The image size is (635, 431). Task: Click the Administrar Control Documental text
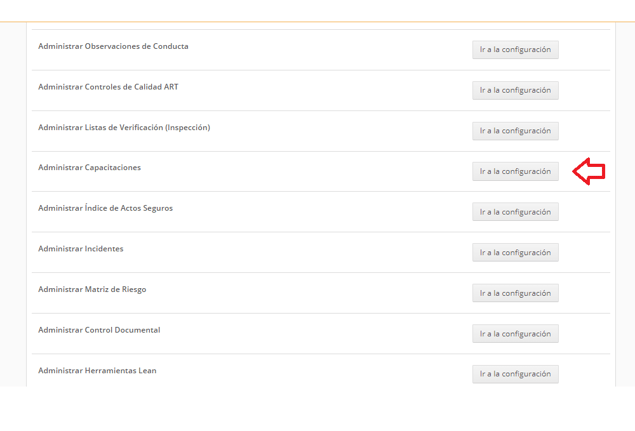coord(99,330)
